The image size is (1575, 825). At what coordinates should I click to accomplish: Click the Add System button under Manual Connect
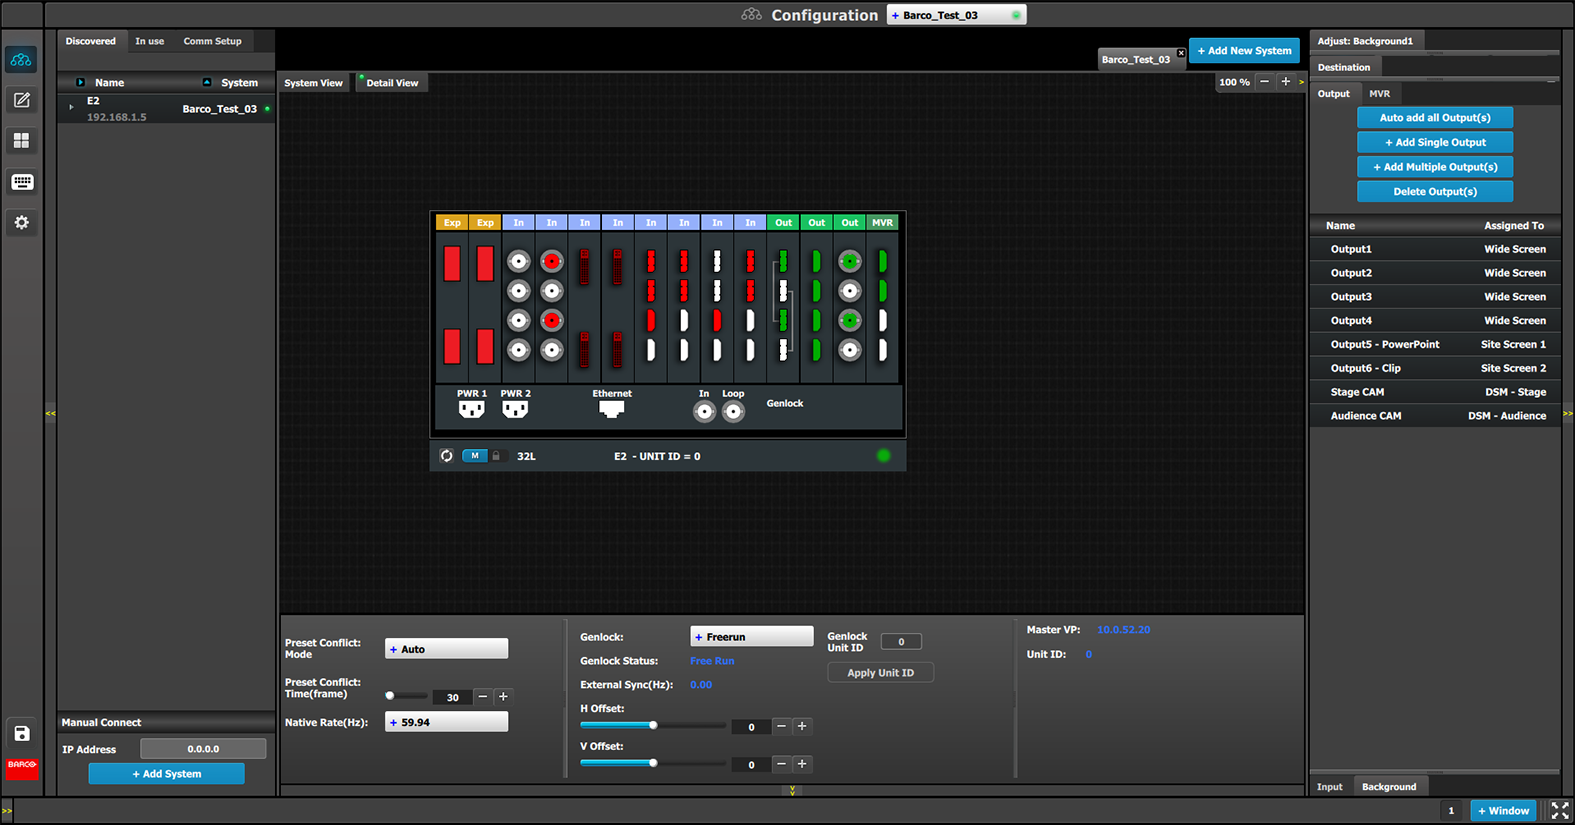pyautogui.click(x=166, y=774)
